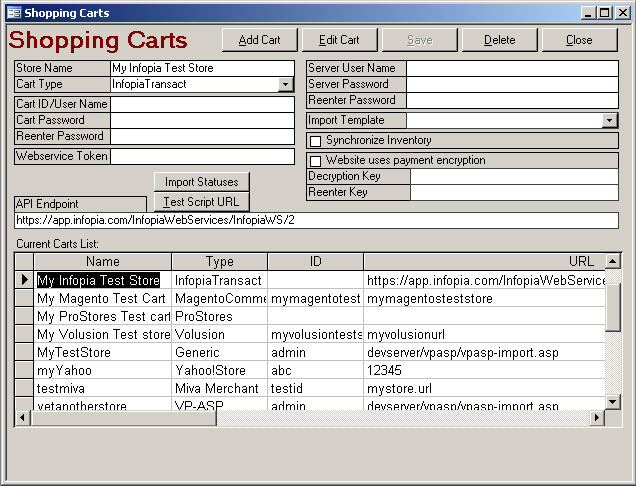Screen dimensions: 636x486
Task: Enable Synchronize Inventory checkbox
Action: (x=315, y=141)
